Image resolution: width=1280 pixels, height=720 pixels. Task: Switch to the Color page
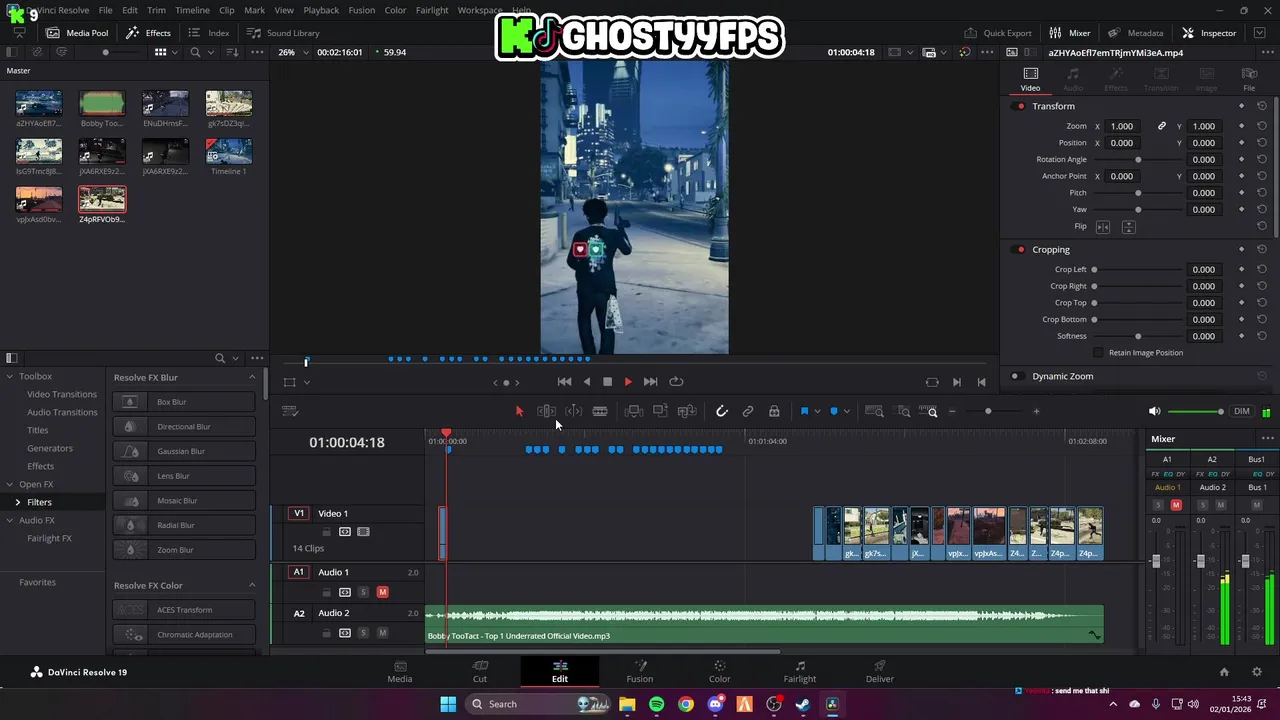pos(719,671)
